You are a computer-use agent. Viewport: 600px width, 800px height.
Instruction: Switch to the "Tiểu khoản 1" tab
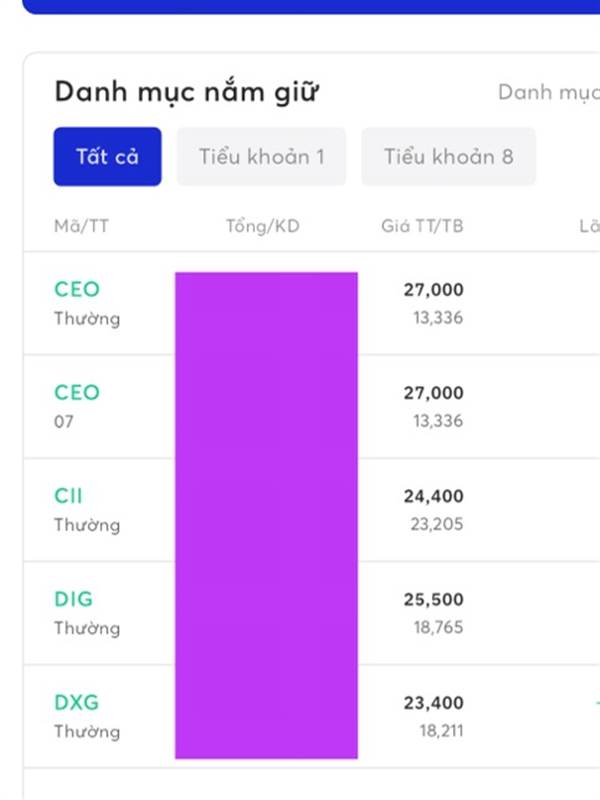(261, 157)
